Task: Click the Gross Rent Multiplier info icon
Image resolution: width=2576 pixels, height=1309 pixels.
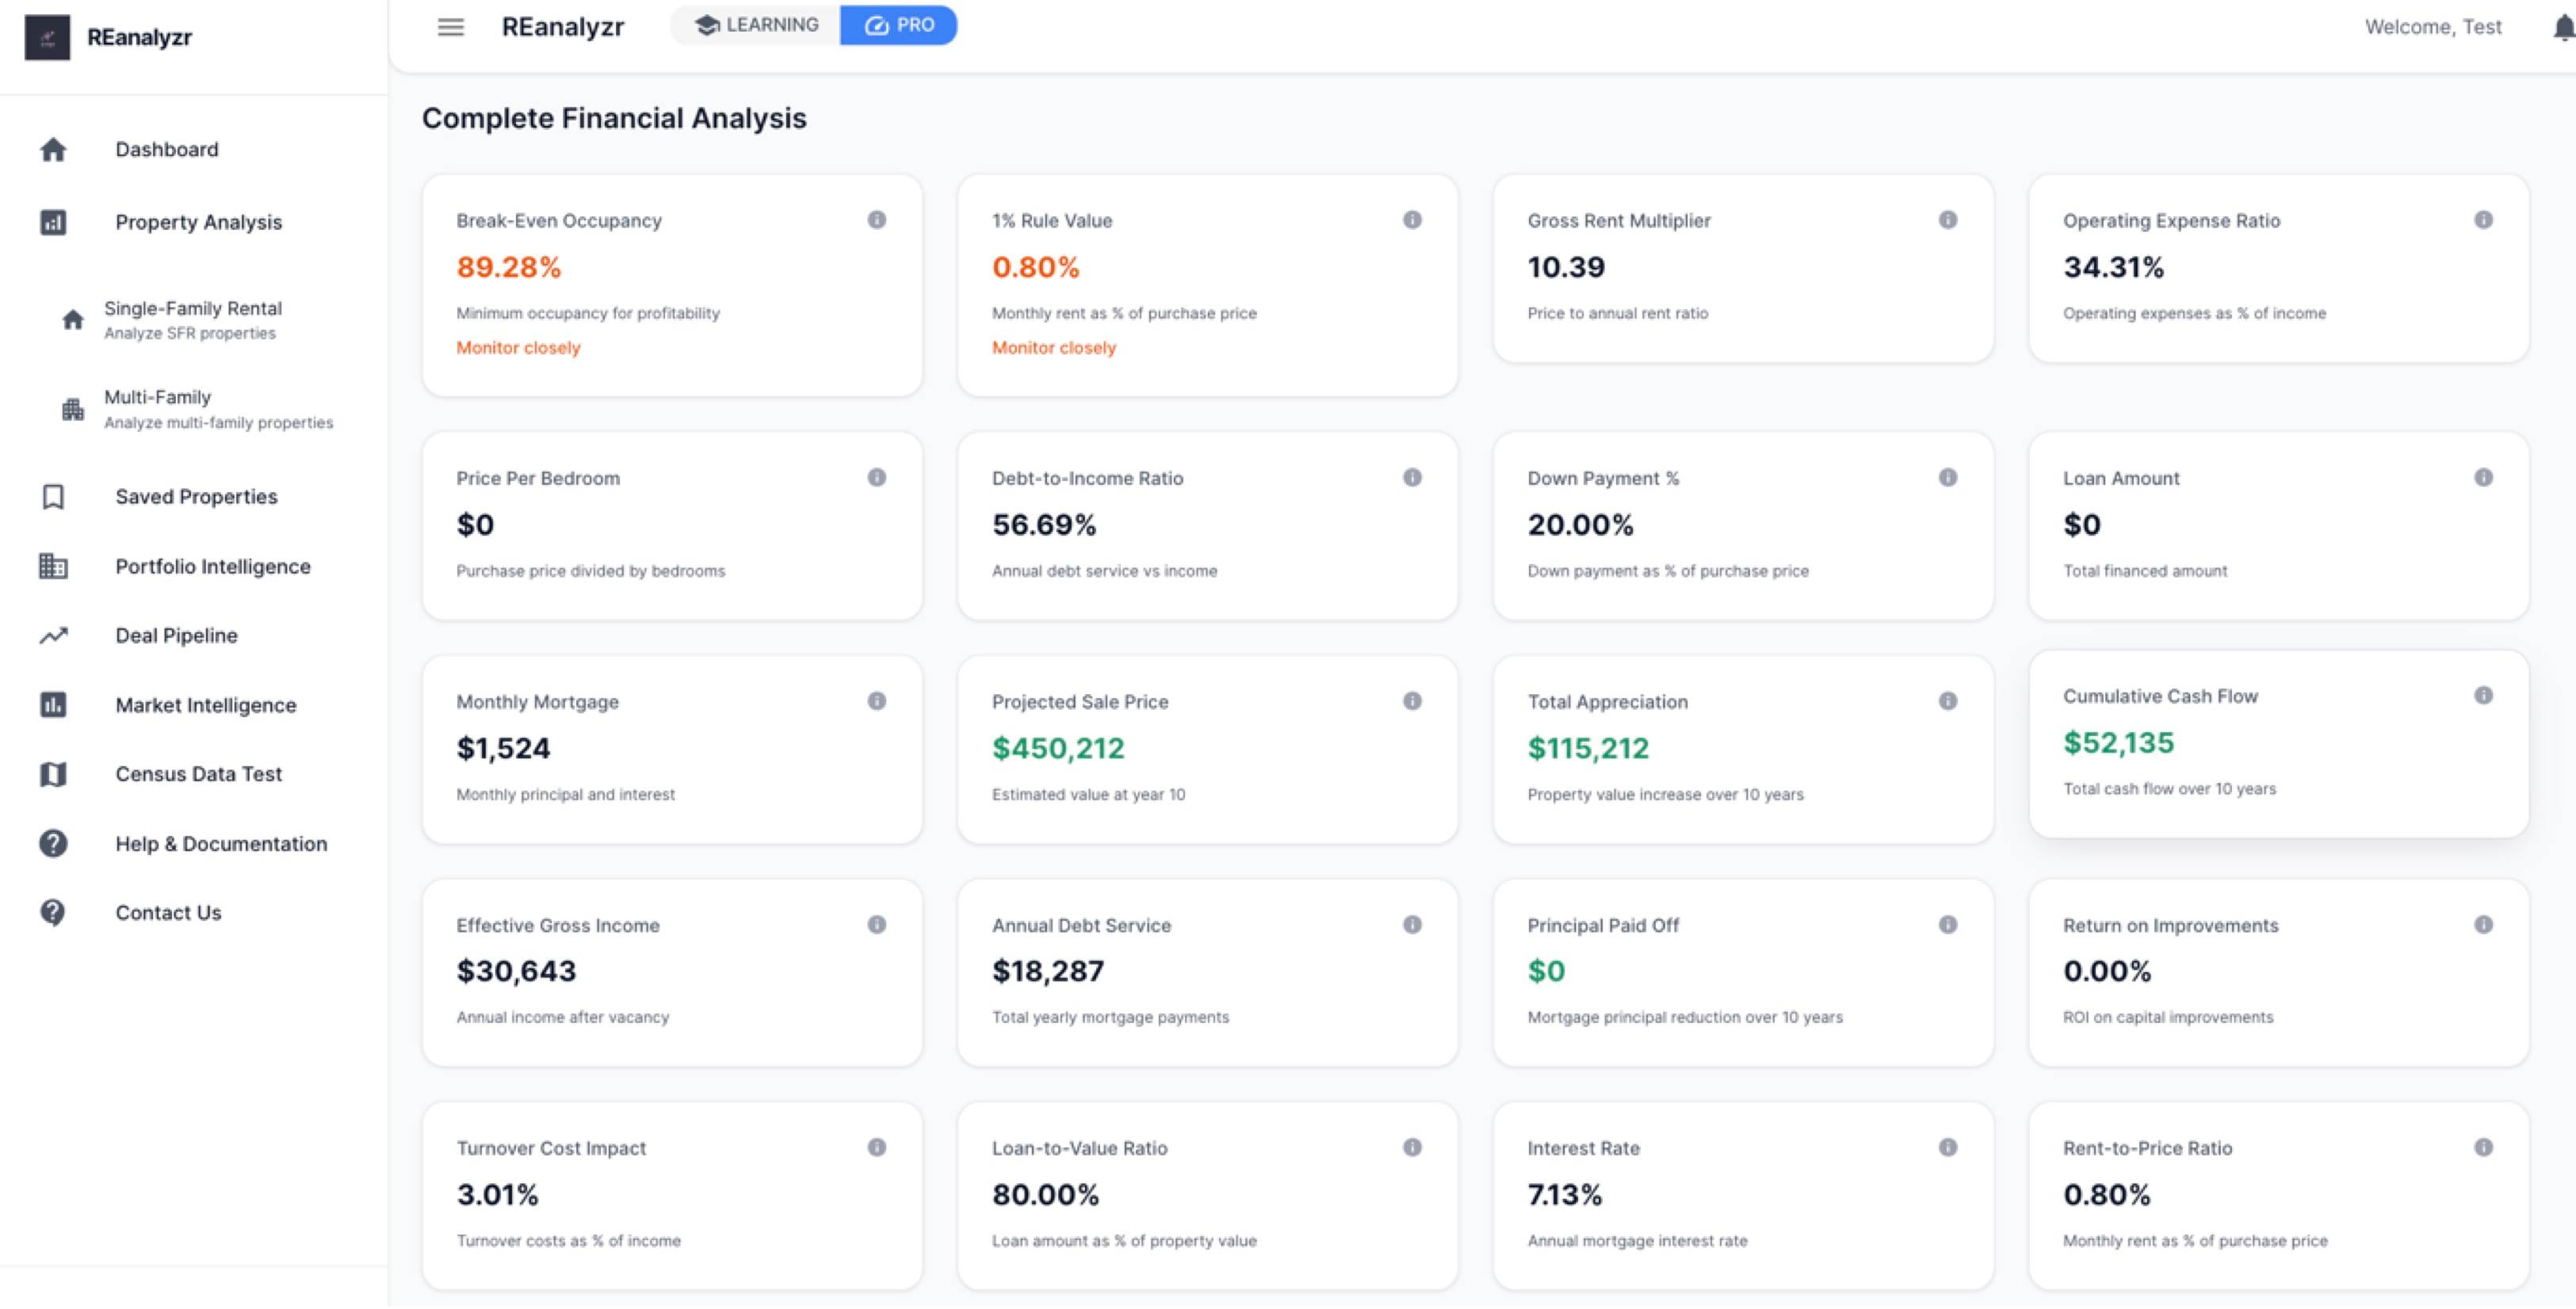Action: point(1947,220)
